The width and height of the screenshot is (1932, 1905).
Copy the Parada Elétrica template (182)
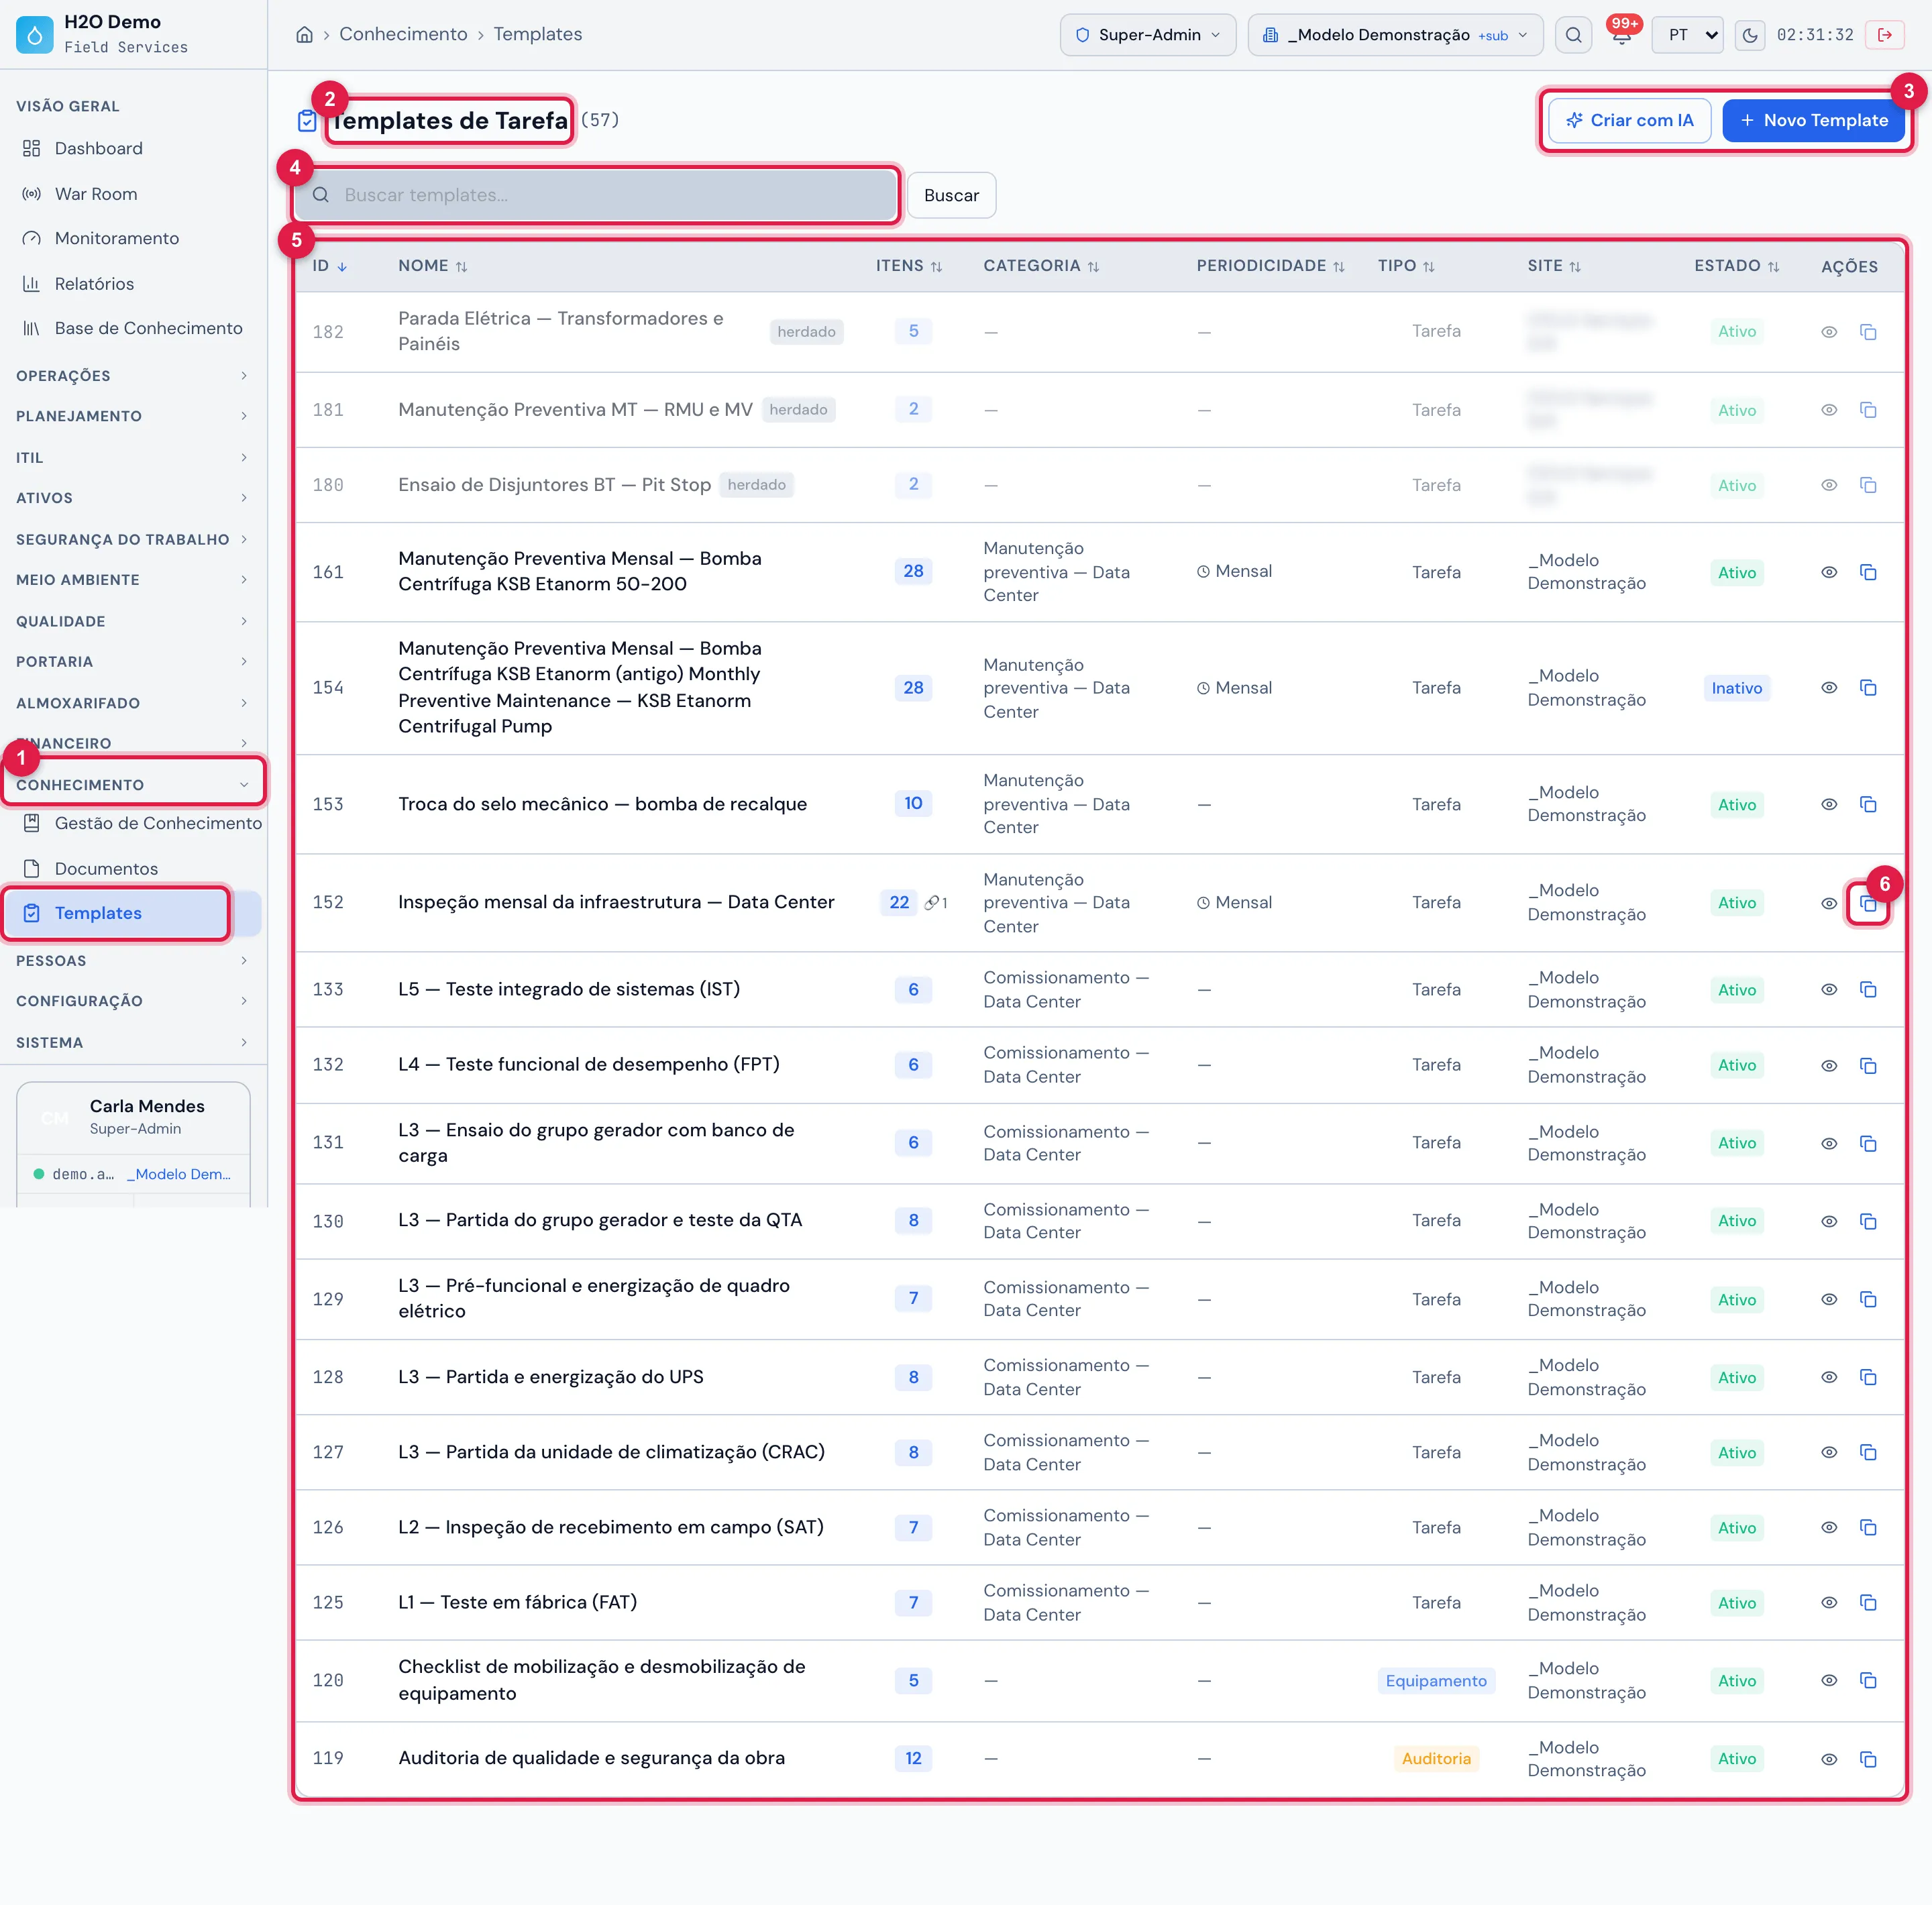pyautogui.click(x=1867, y=332)
